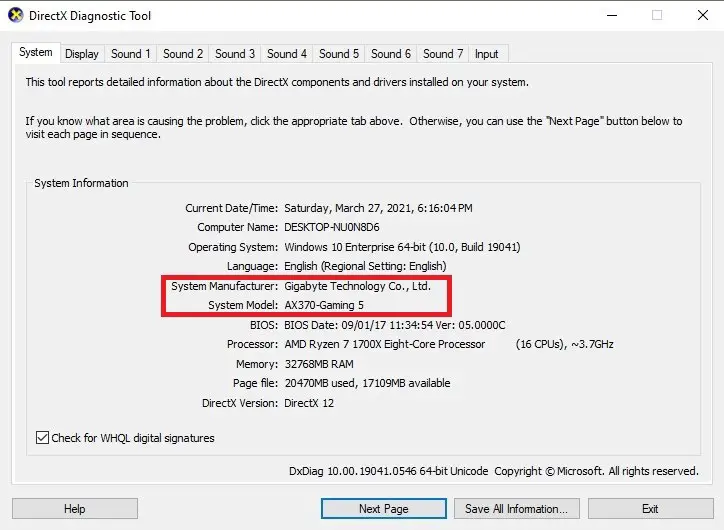Switch to the Sound 5 tab
This screenshot has width=724, height=530.
[x=339, y=54]
